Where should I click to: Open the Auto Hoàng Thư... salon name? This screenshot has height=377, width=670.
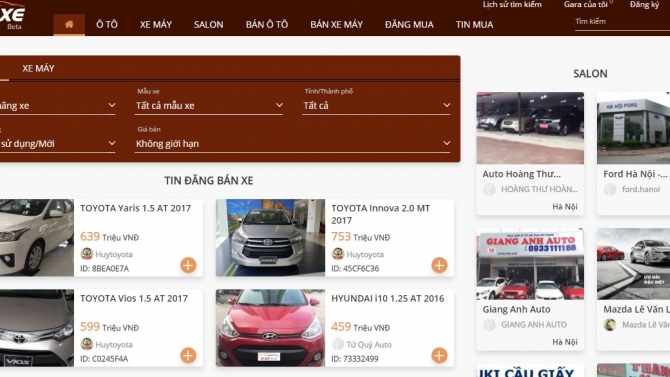pos(521,174)
